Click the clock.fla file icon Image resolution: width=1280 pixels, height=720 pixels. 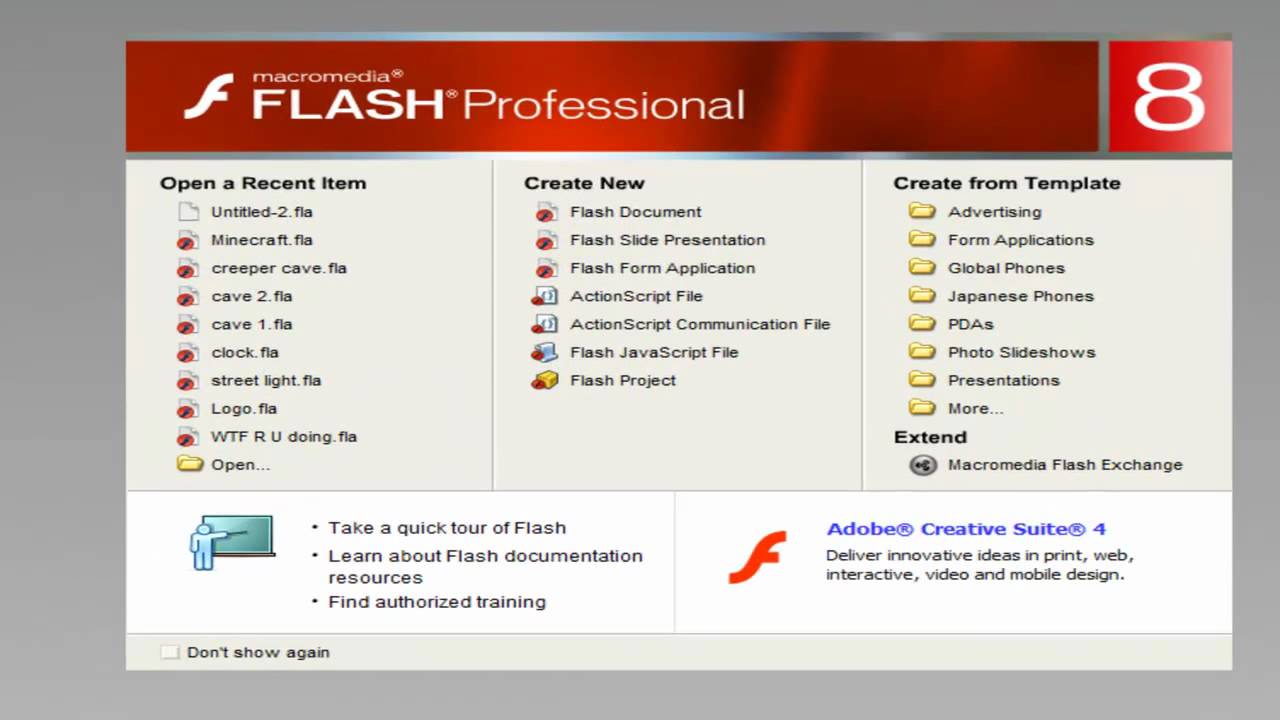pyautogui.click(x=189, y=352)
